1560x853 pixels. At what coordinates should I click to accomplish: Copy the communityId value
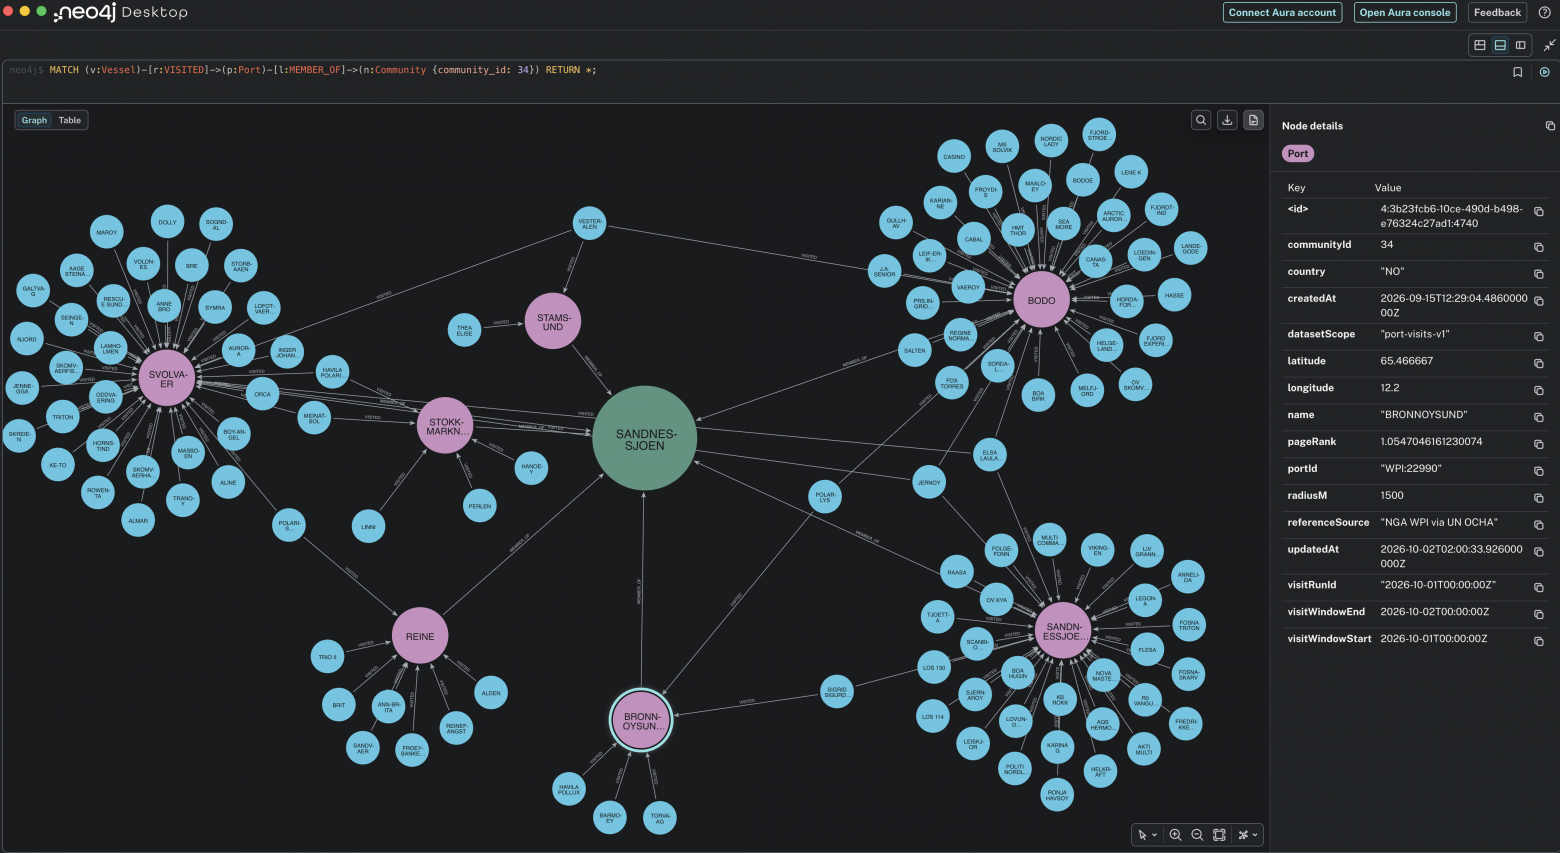1539,247
